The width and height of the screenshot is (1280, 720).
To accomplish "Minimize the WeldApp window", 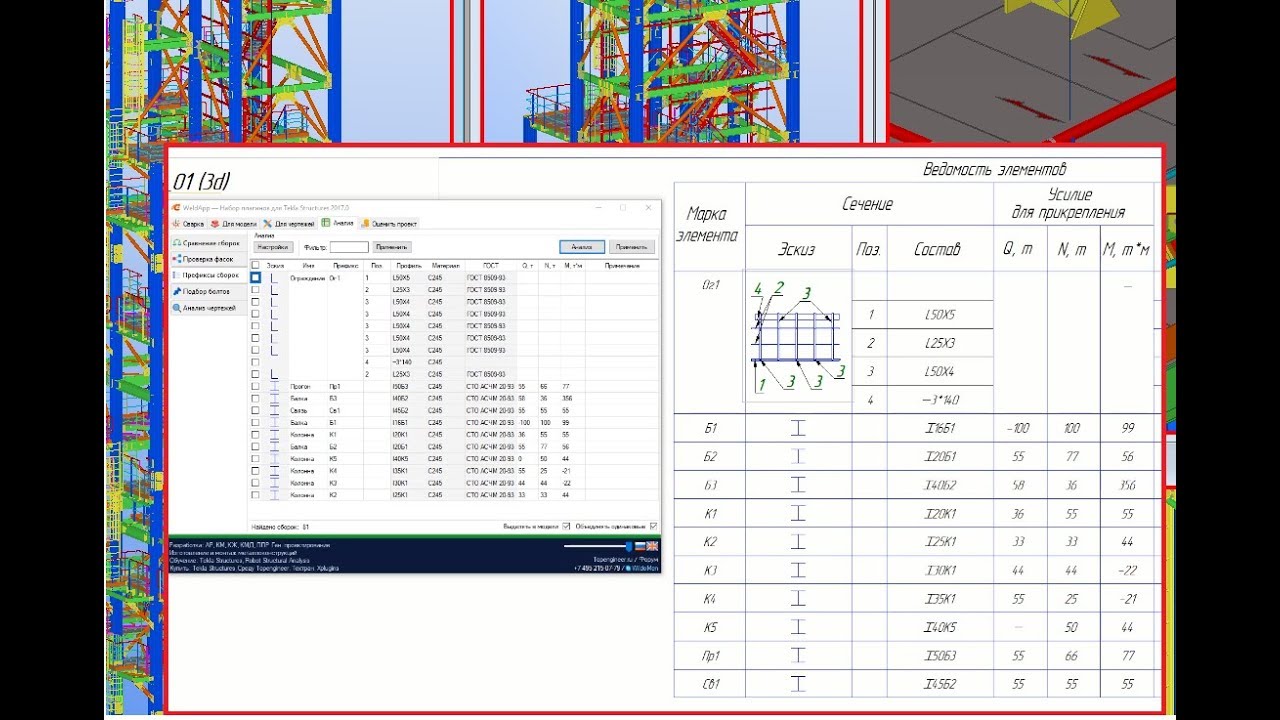I will click(x=598, y=207).
